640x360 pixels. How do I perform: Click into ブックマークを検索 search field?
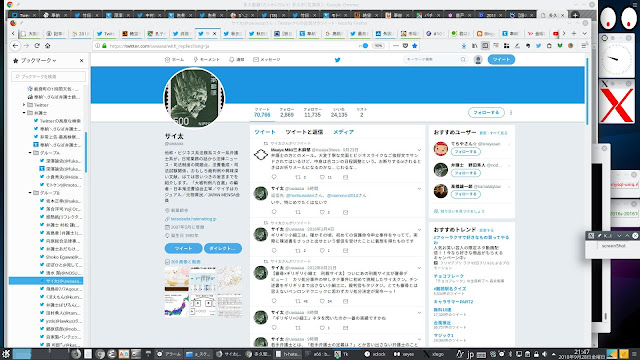coord(49,76)
